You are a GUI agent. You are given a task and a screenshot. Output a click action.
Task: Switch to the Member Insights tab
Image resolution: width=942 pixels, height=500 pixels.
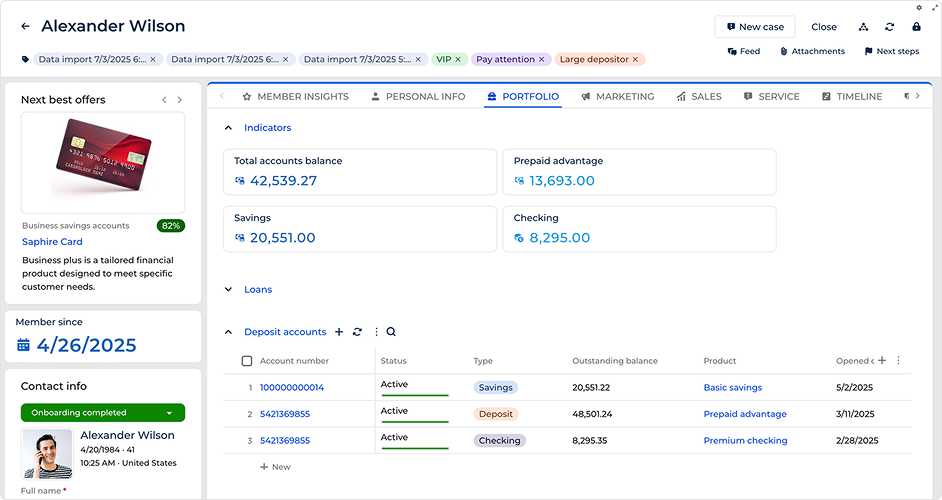295,97
